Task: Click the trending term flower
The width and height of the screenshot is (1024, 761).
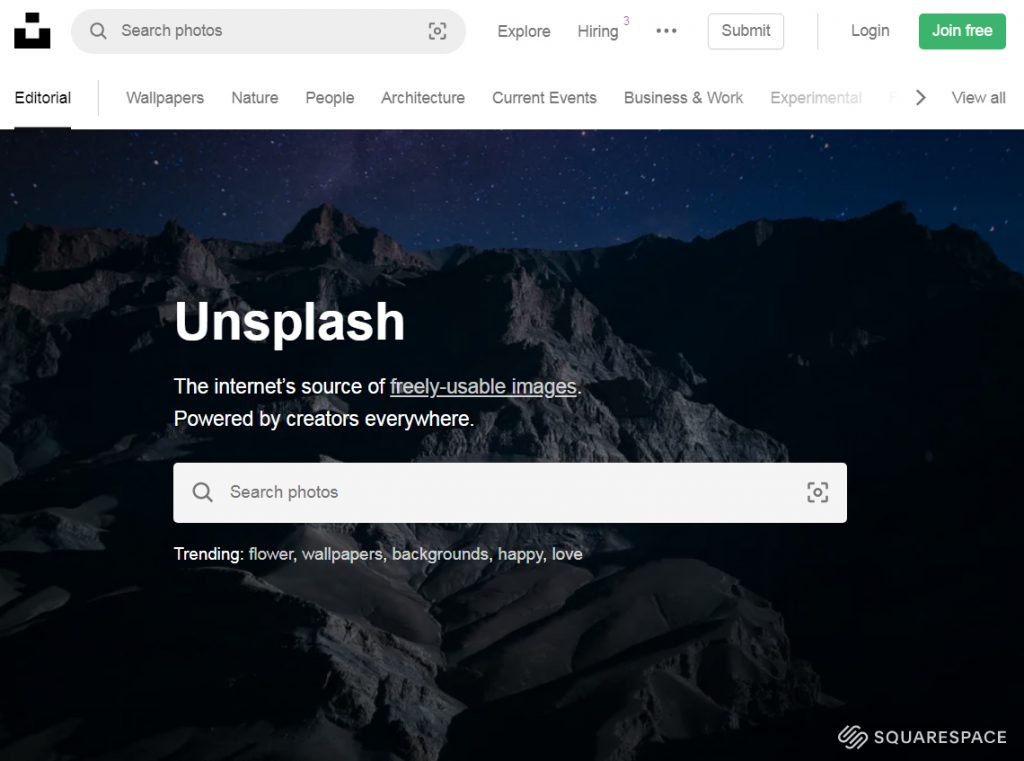Action: coord(271,554)
